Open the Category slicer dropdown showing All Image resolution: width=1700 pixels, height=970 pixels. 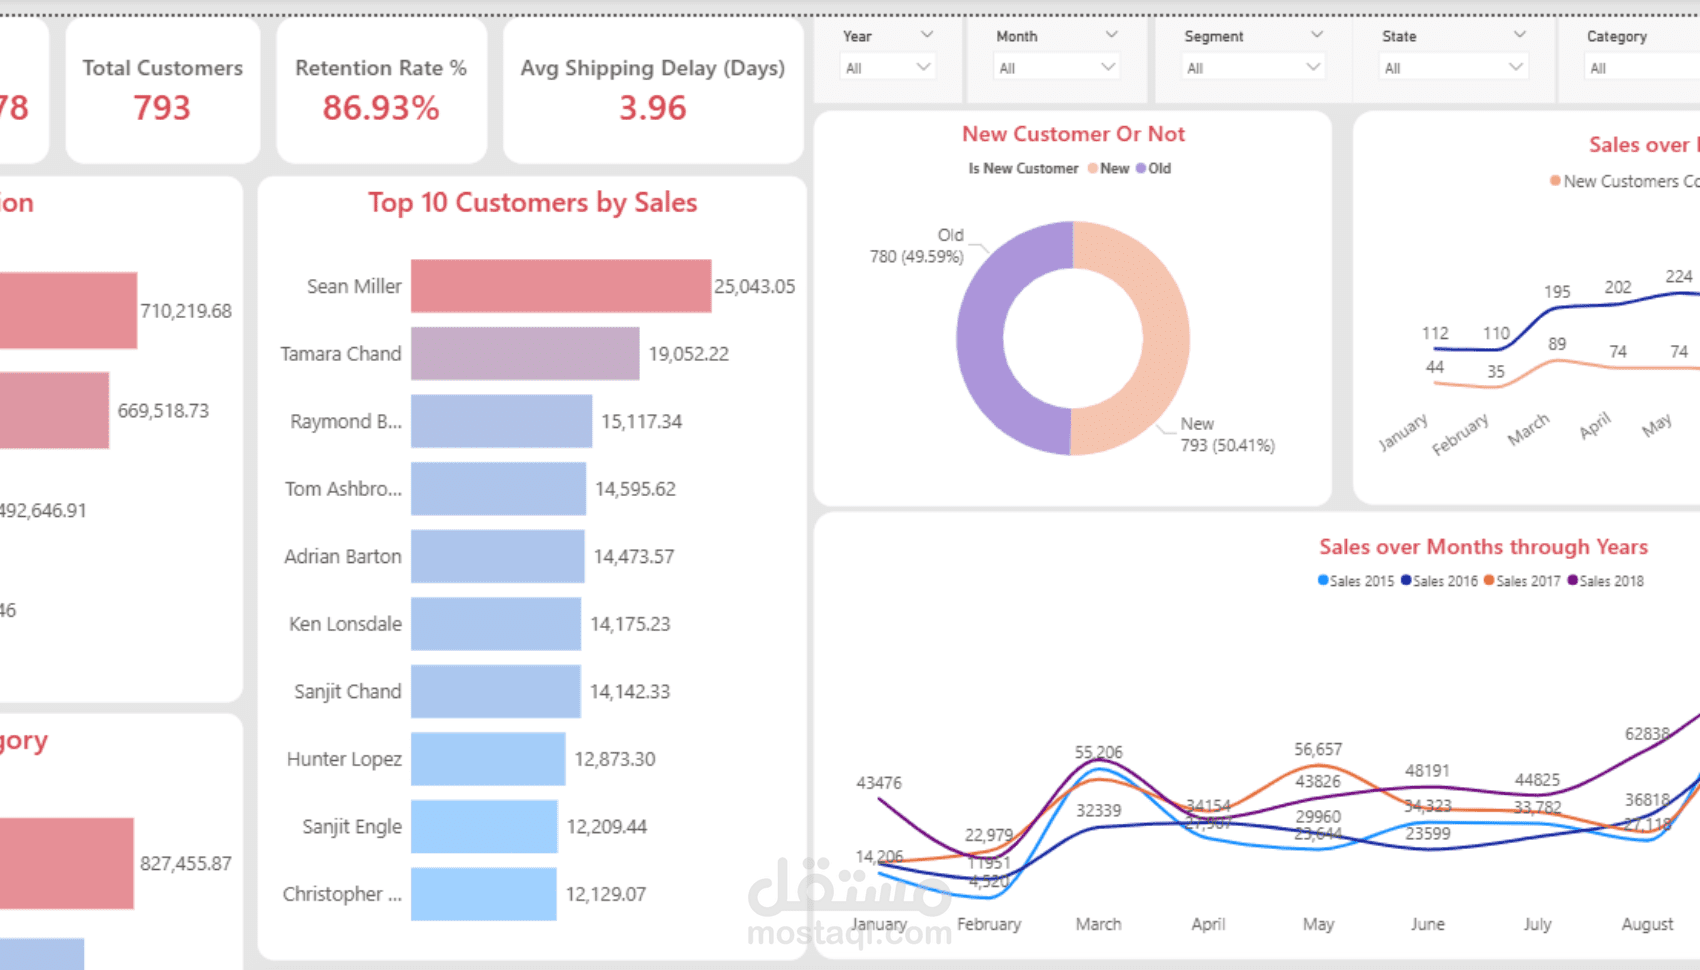click(1644, 67)
